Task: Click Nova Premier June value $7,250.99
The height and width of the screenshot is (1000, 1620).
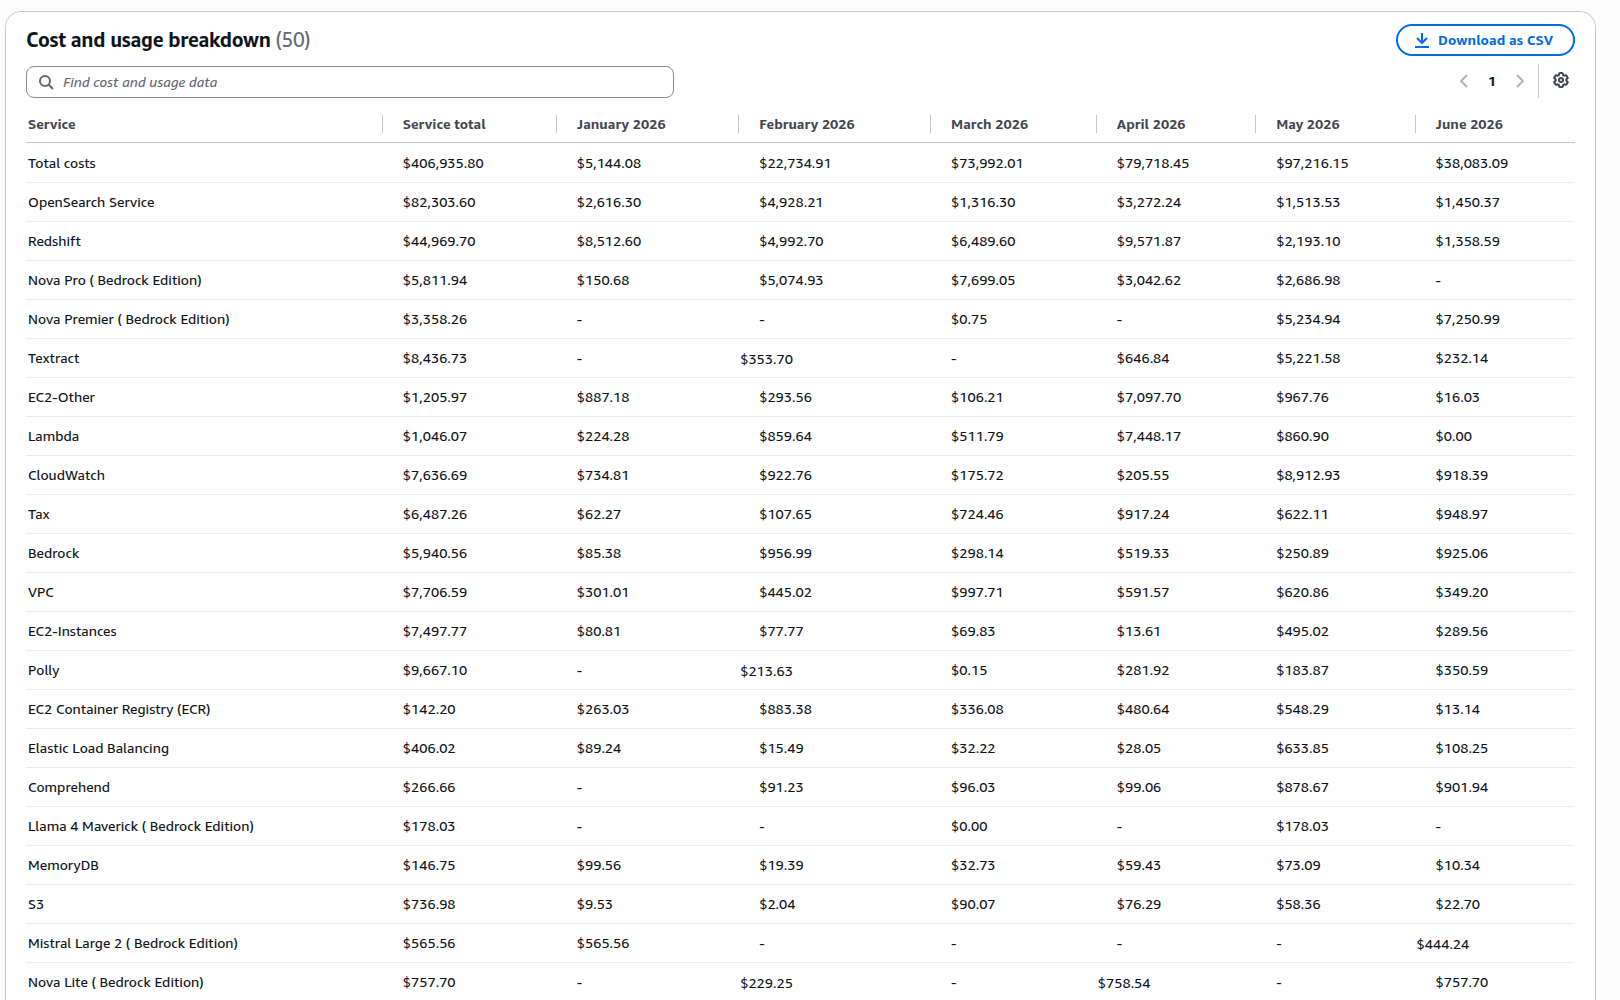Action: 1467,319
